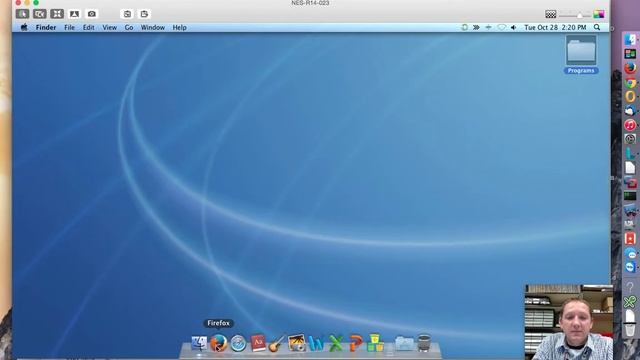Open Spotlight search magnifier icon

[597, 27]
